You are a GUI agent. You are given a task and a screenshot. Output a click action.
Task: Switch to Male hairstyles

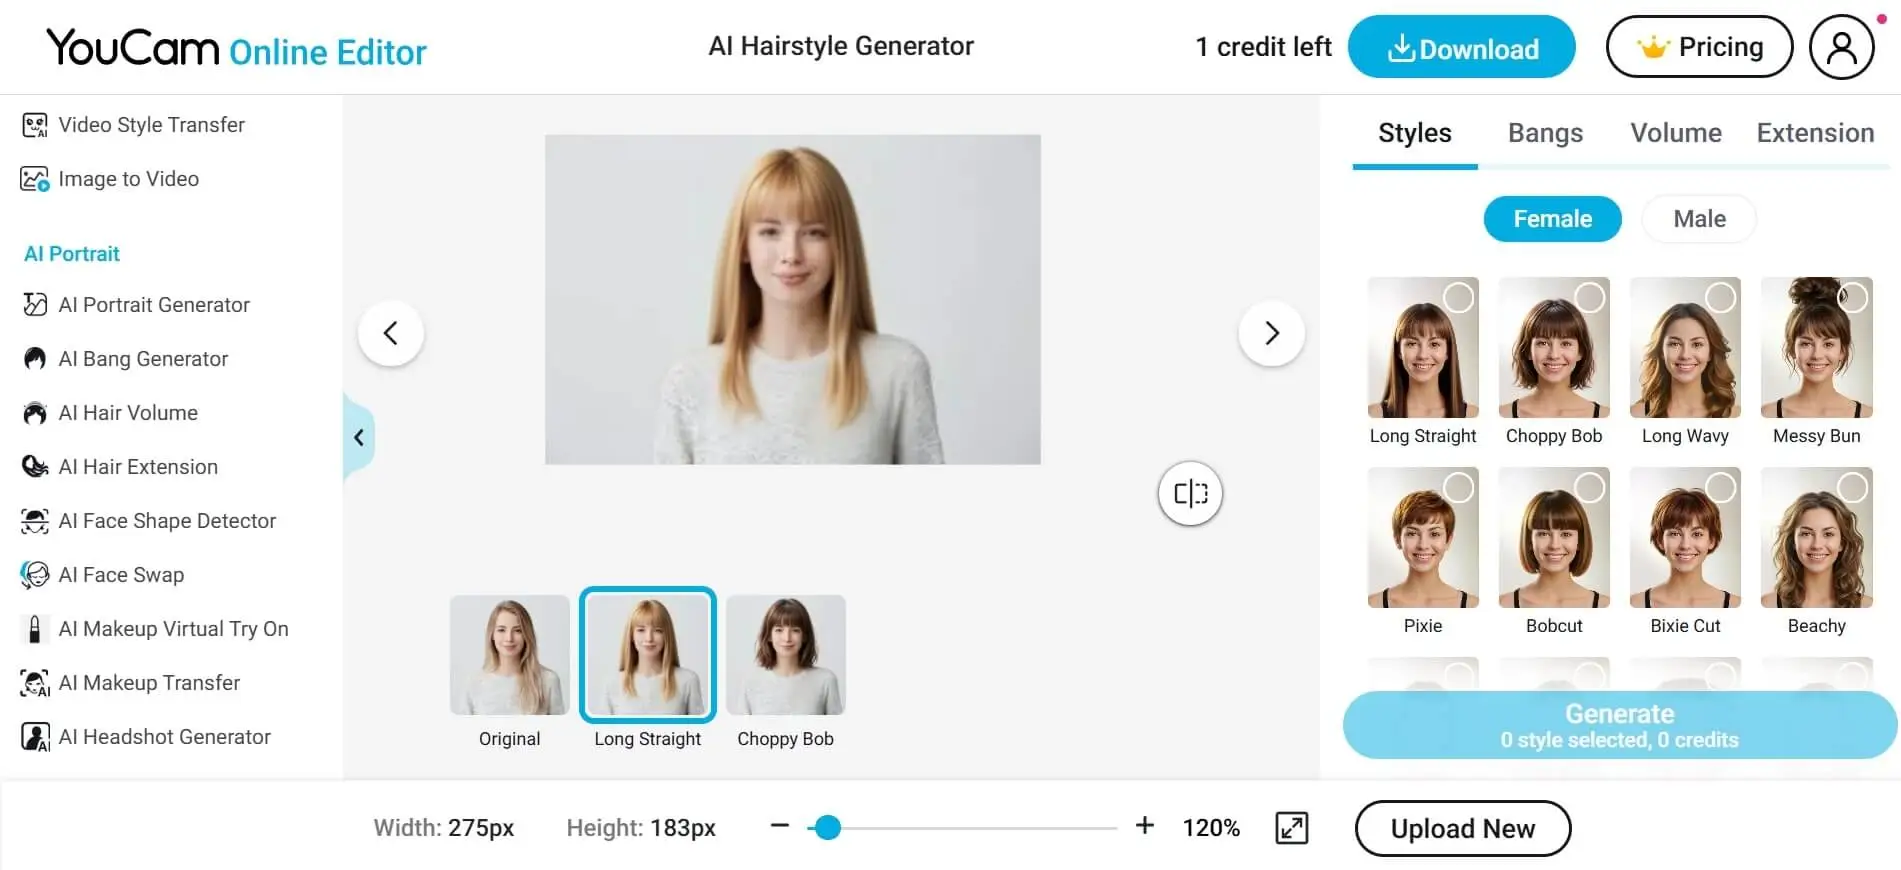tap(1699, 219)
